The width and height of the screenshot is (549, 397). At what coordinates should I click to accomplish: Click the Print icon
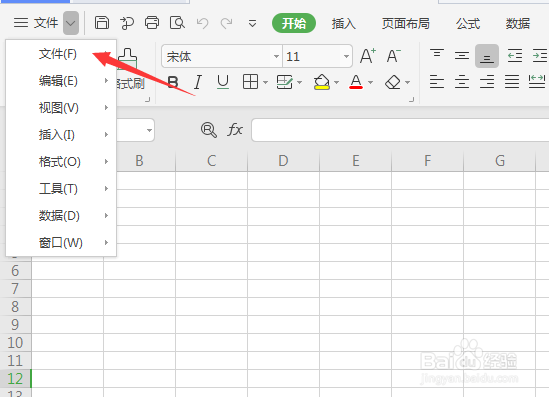[x=152, y=23]
